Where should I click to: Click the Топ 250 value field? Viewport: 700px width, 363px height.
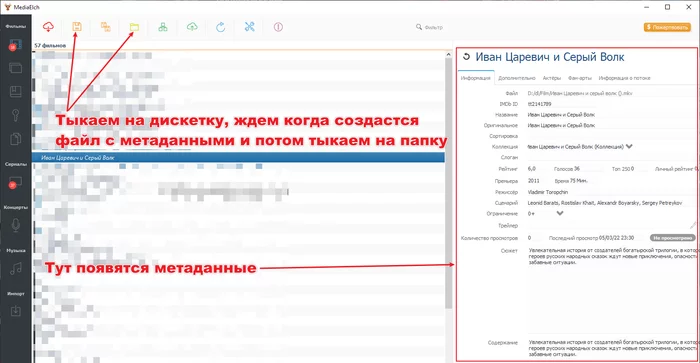point(638,169)
